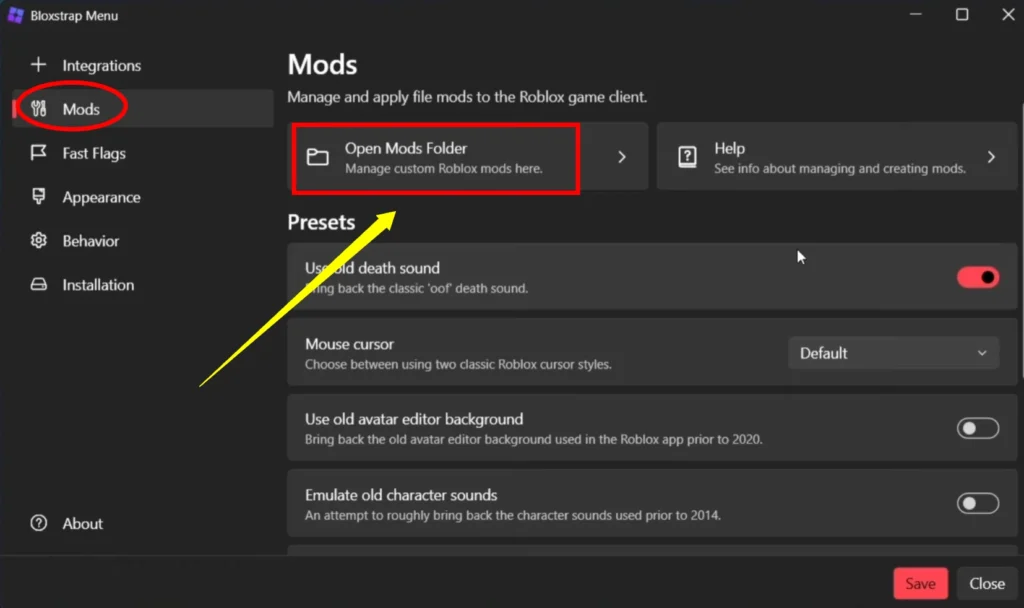
Task: Navigate to the Installation page
Action: 142,285
